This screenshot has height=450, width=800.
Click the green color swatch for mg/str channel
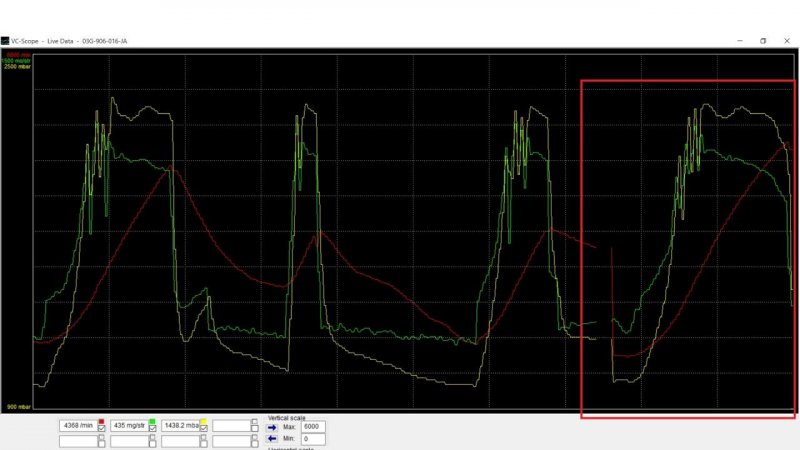pos(152,420)
